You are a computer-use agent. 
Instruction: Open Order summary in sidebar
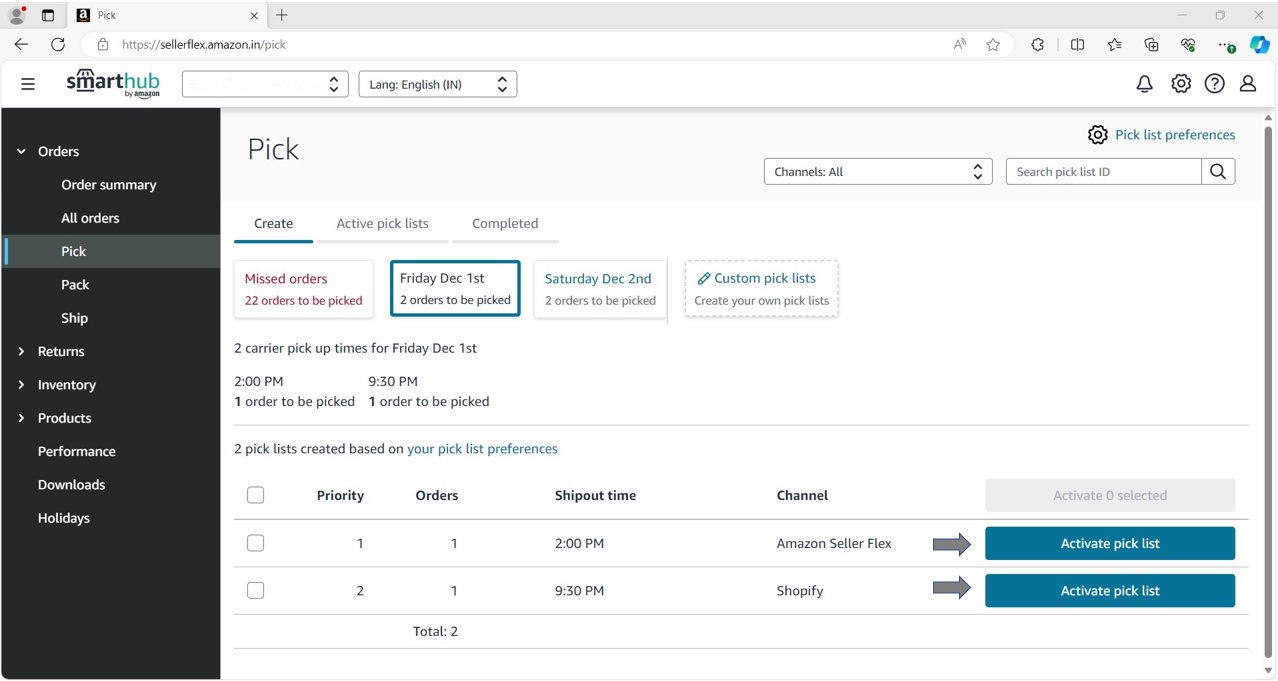coord(109,185)
